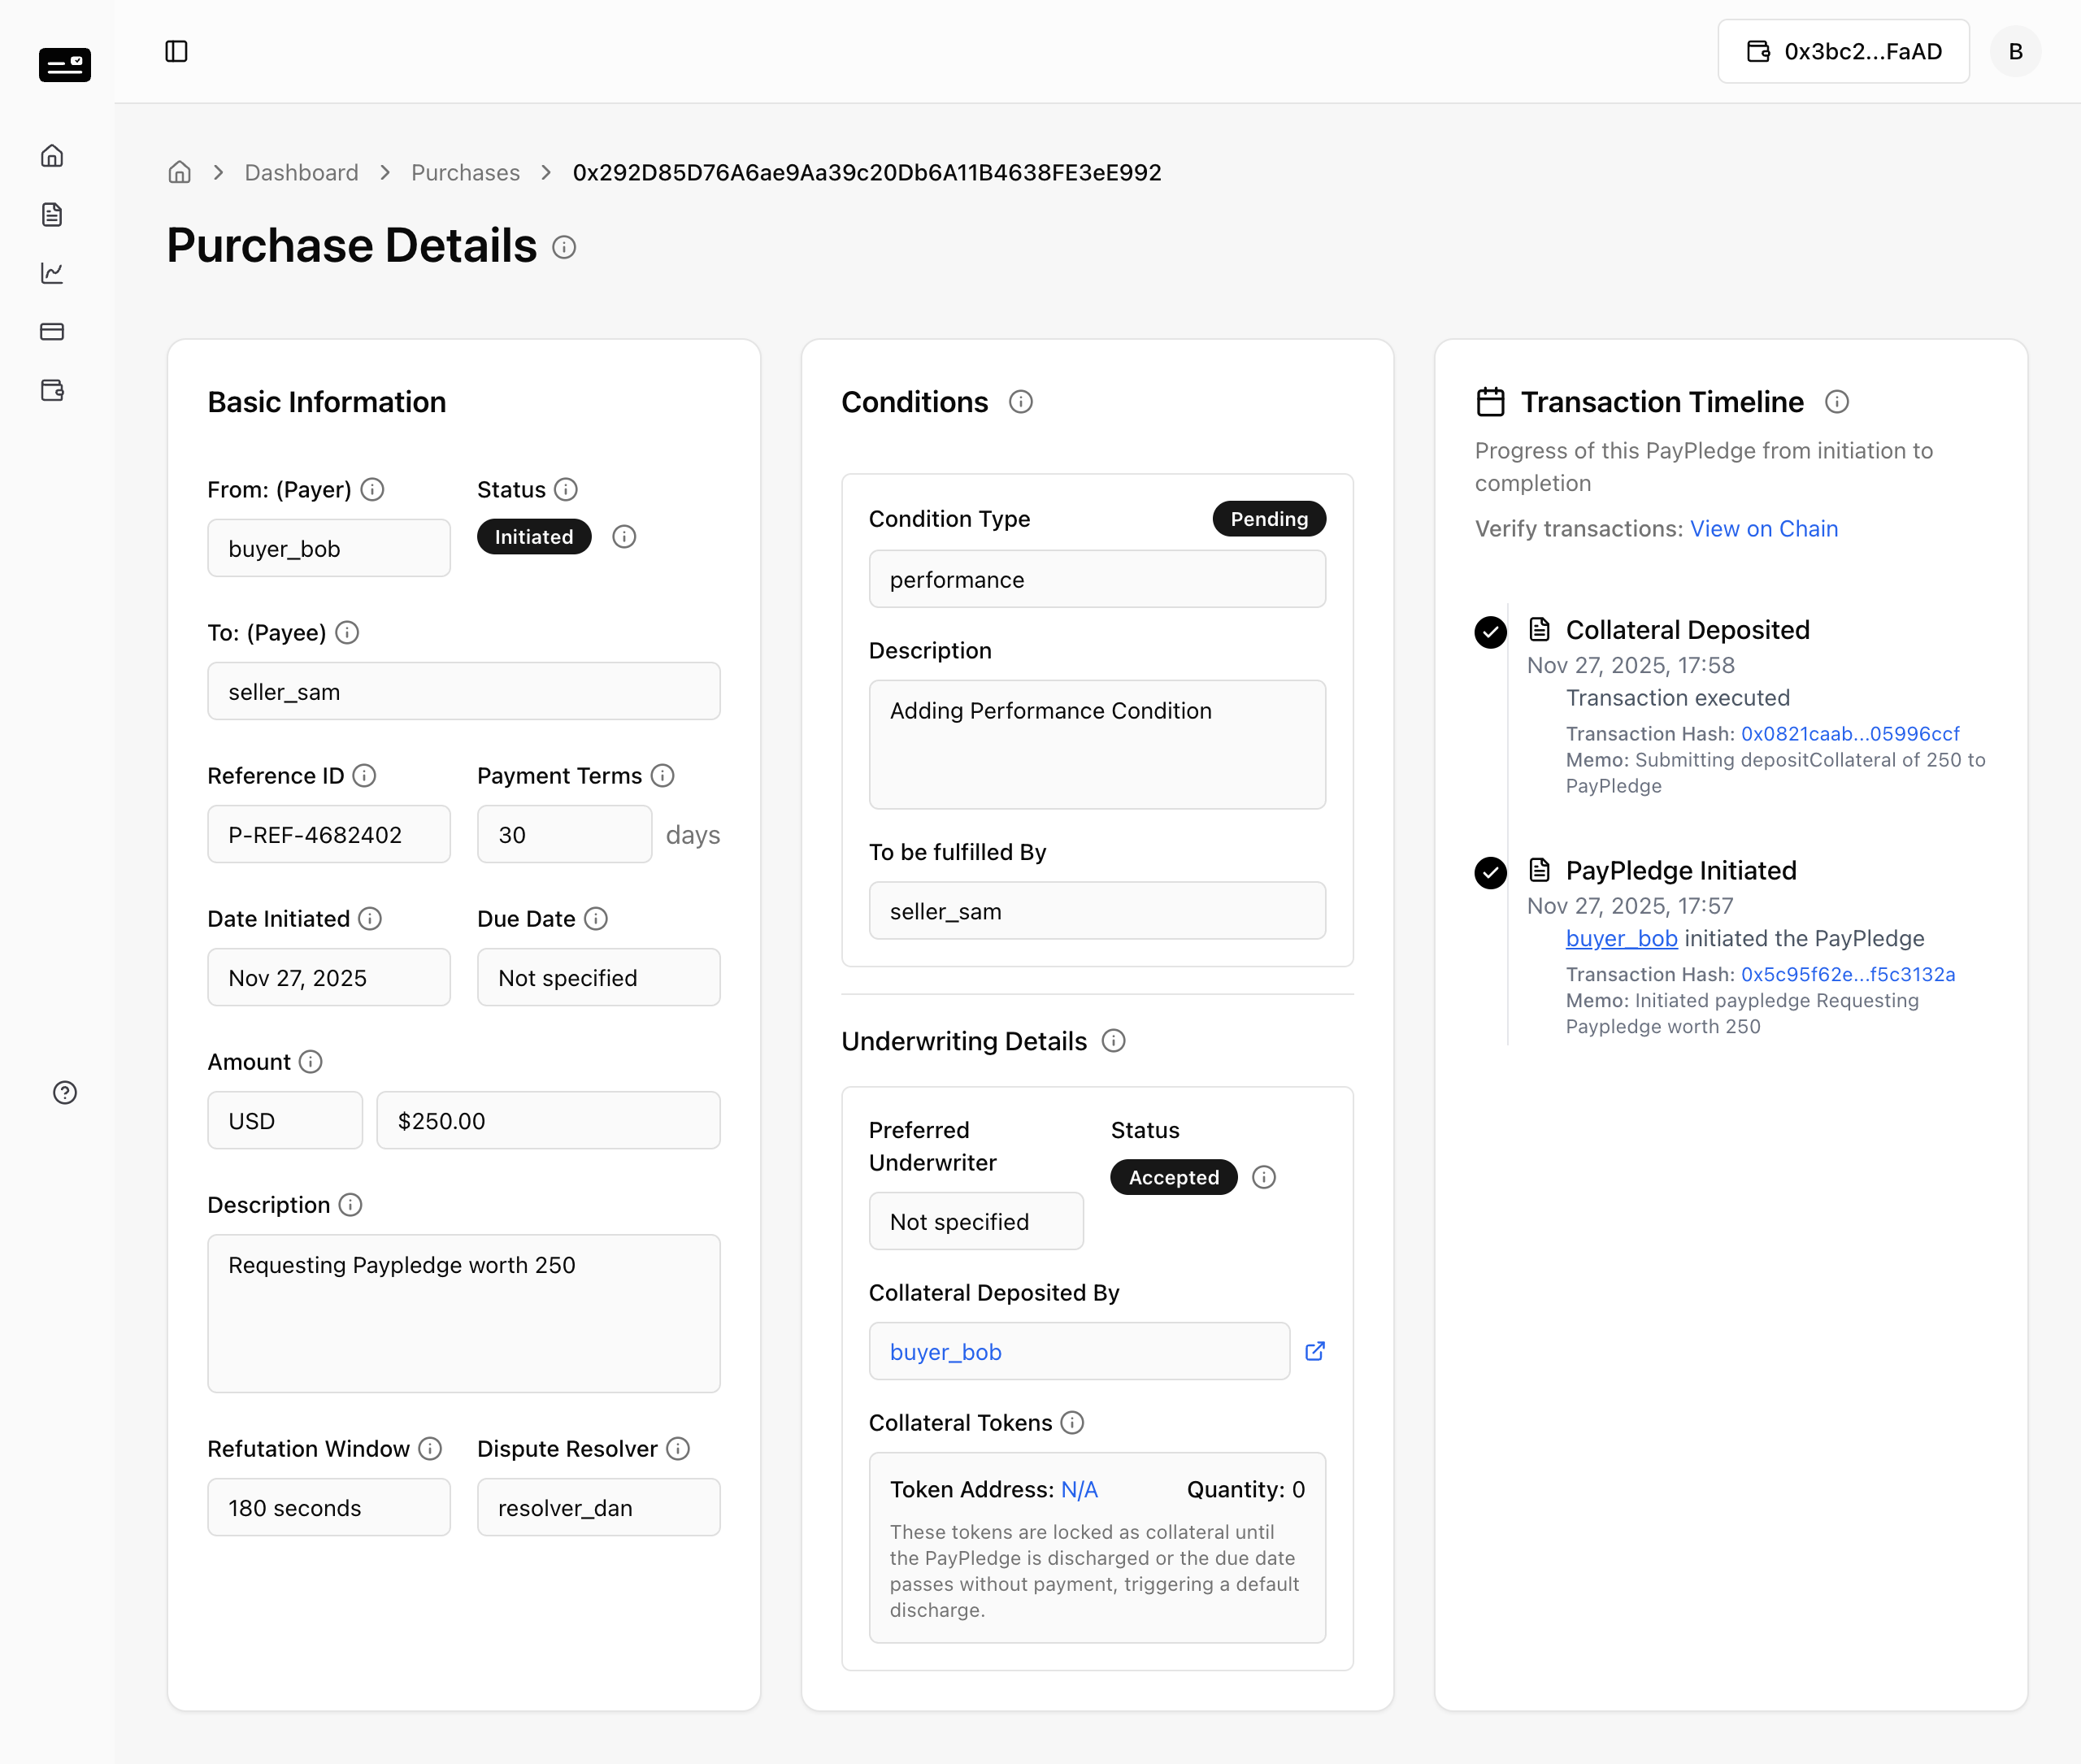Image resolution: width=2081 pixels, height=1764 pixels.
Task: Go to Dashboard breadcrumb
Action: (x=301, y=172)
